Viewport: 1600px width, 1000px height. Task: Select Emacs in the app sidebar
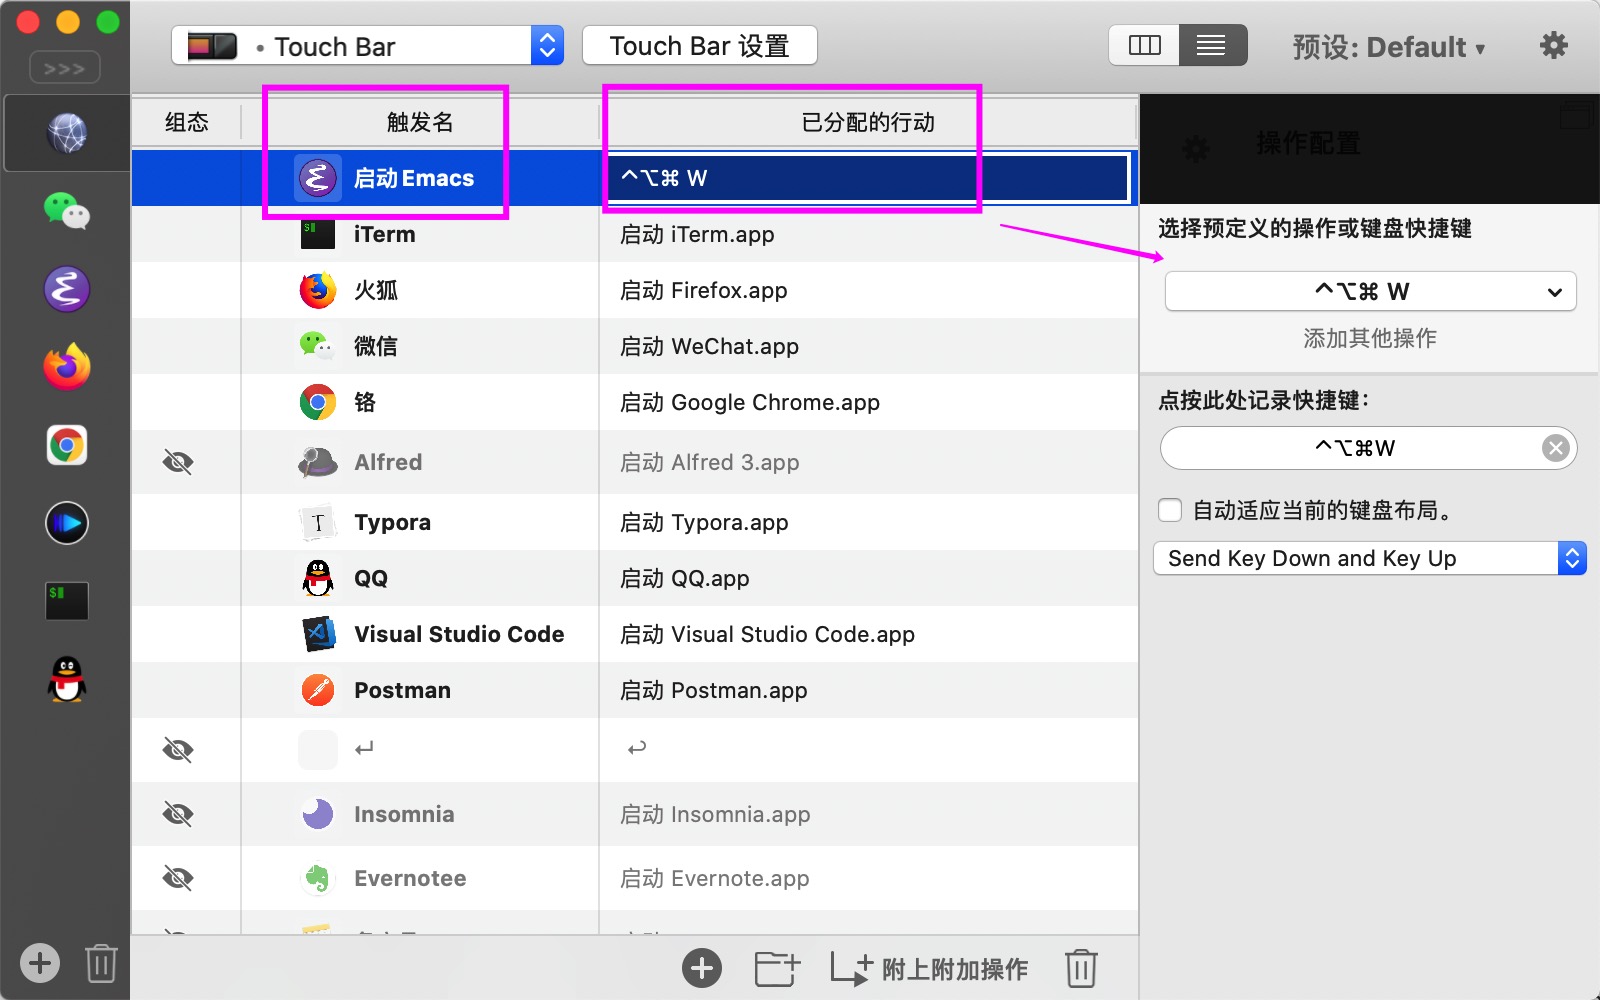click(x=67, y=289)
